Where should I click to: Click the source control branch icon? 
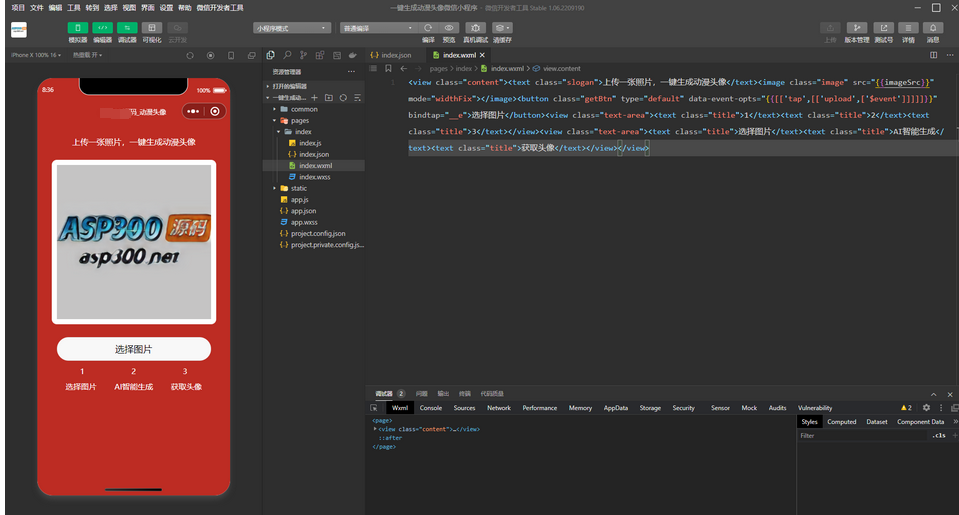(x=304, y=55)
